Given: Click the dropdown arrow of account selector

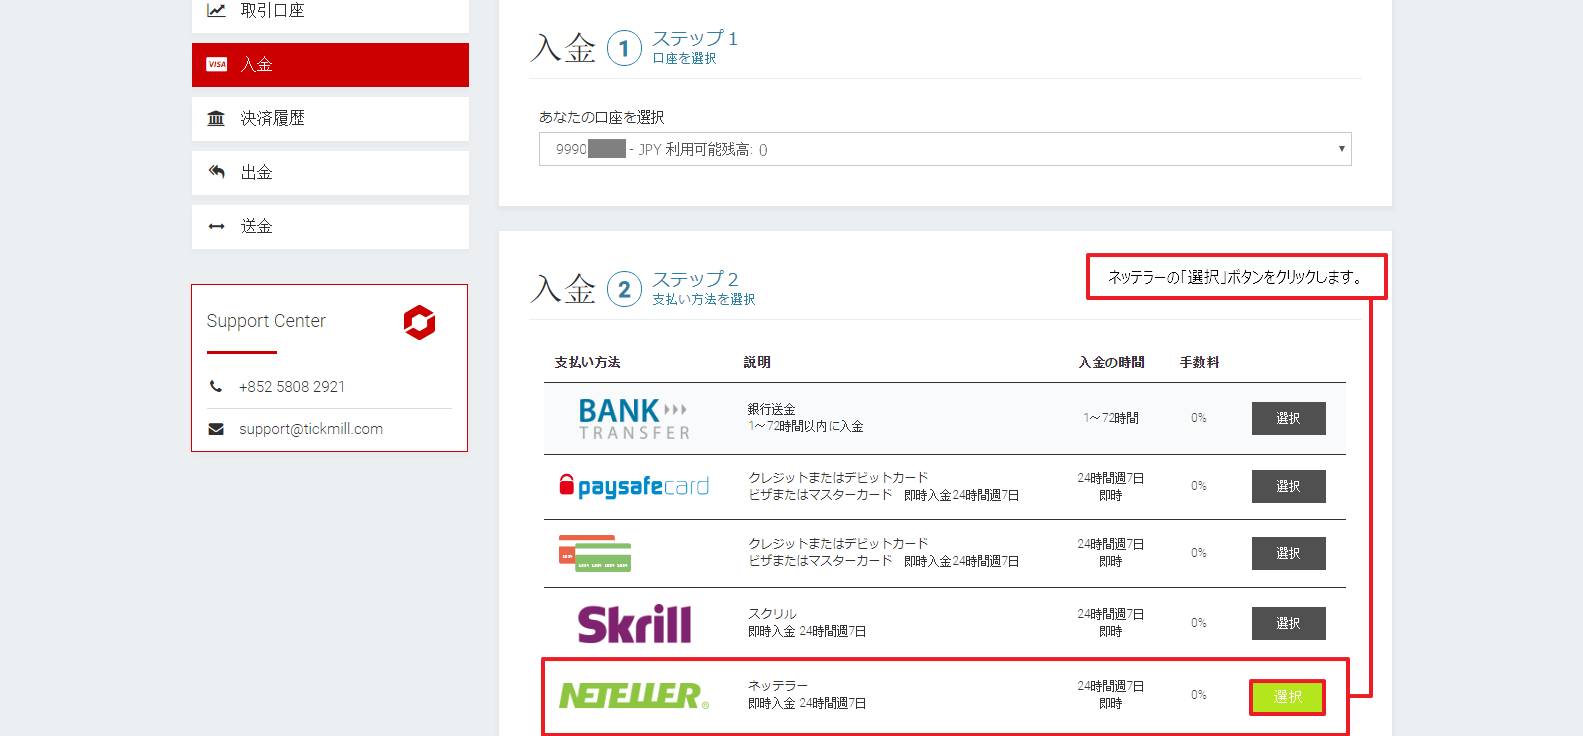Looking at the screenshot, I should pyautogui.click(x=1341, y=149).
